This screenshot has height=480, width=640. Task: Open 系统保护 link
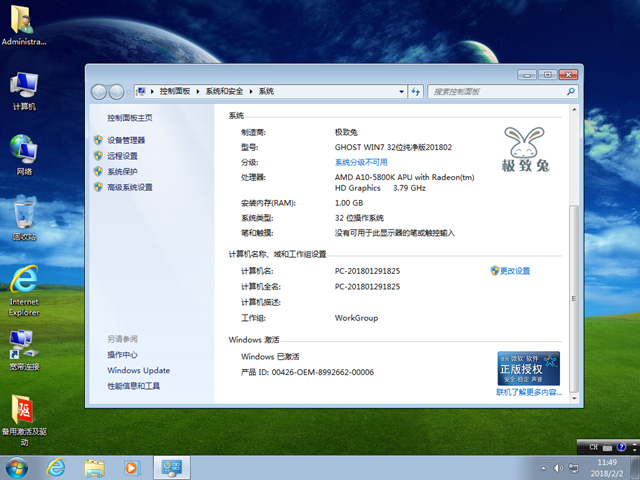point(122,171)
